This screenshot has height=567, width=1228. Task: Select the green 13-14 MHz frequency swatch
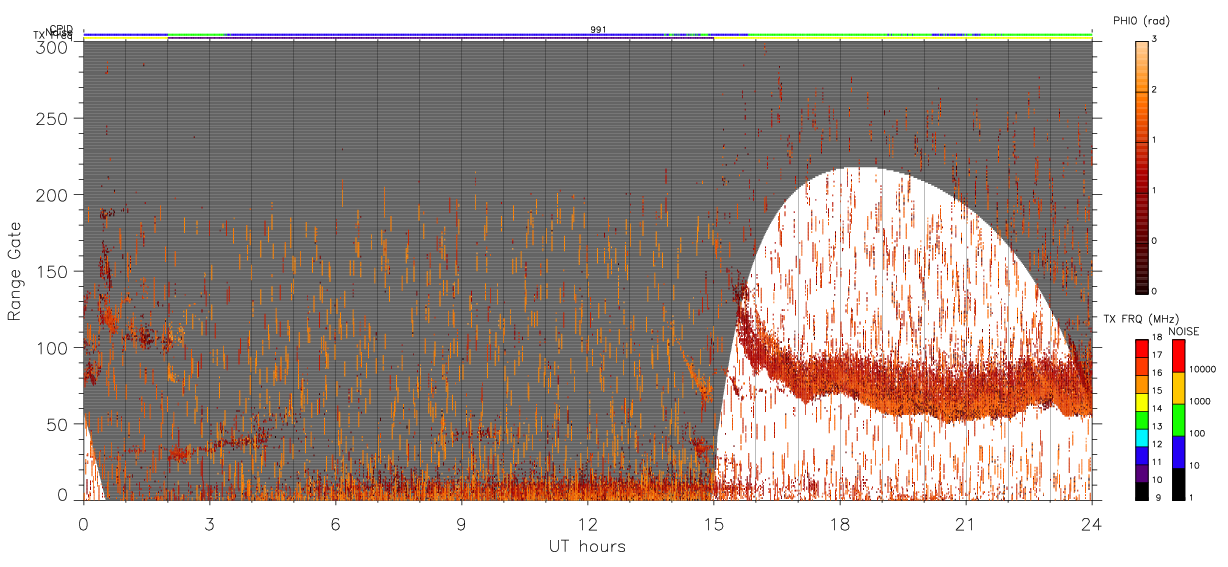(1142, 419)
